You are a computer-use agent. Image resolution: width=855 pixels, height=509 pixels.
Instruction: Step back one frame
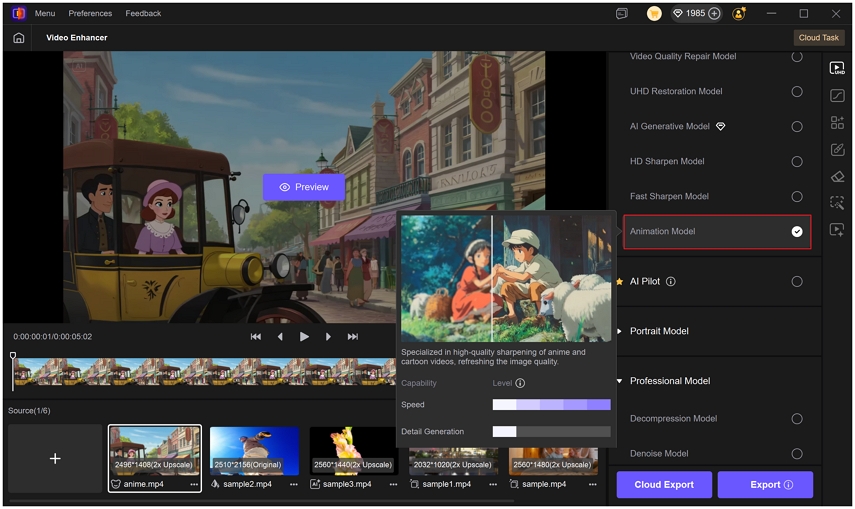[x=280, y=337]
